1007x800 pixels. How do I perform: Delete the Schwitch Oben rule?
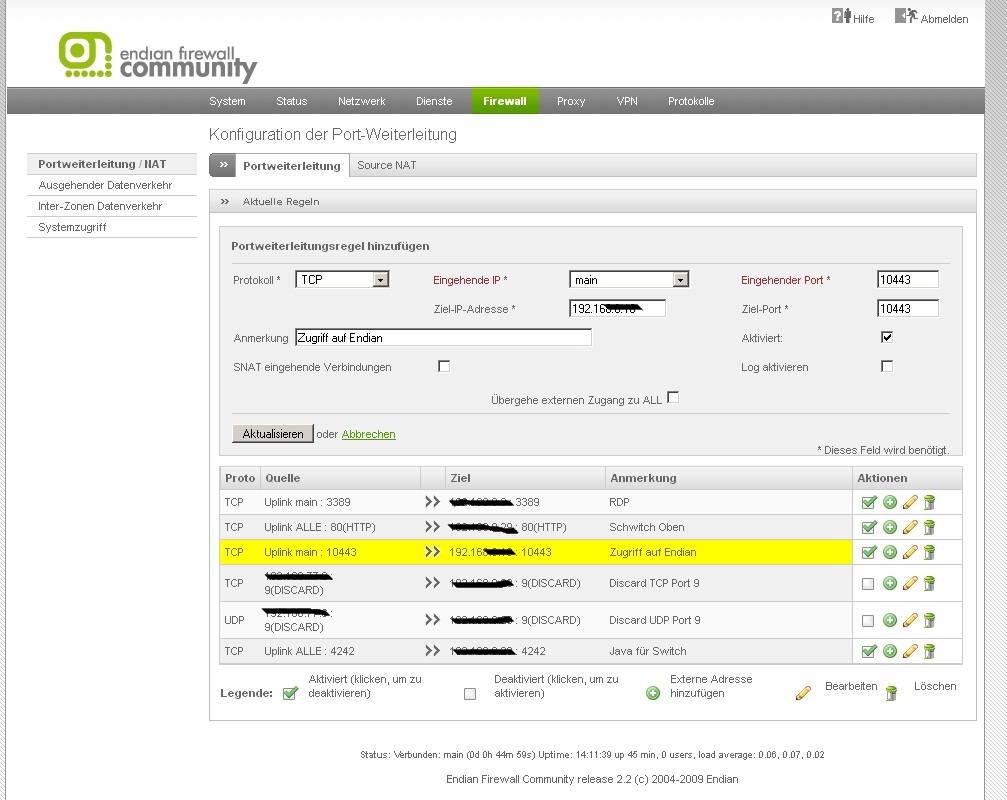tap(929, 527)
